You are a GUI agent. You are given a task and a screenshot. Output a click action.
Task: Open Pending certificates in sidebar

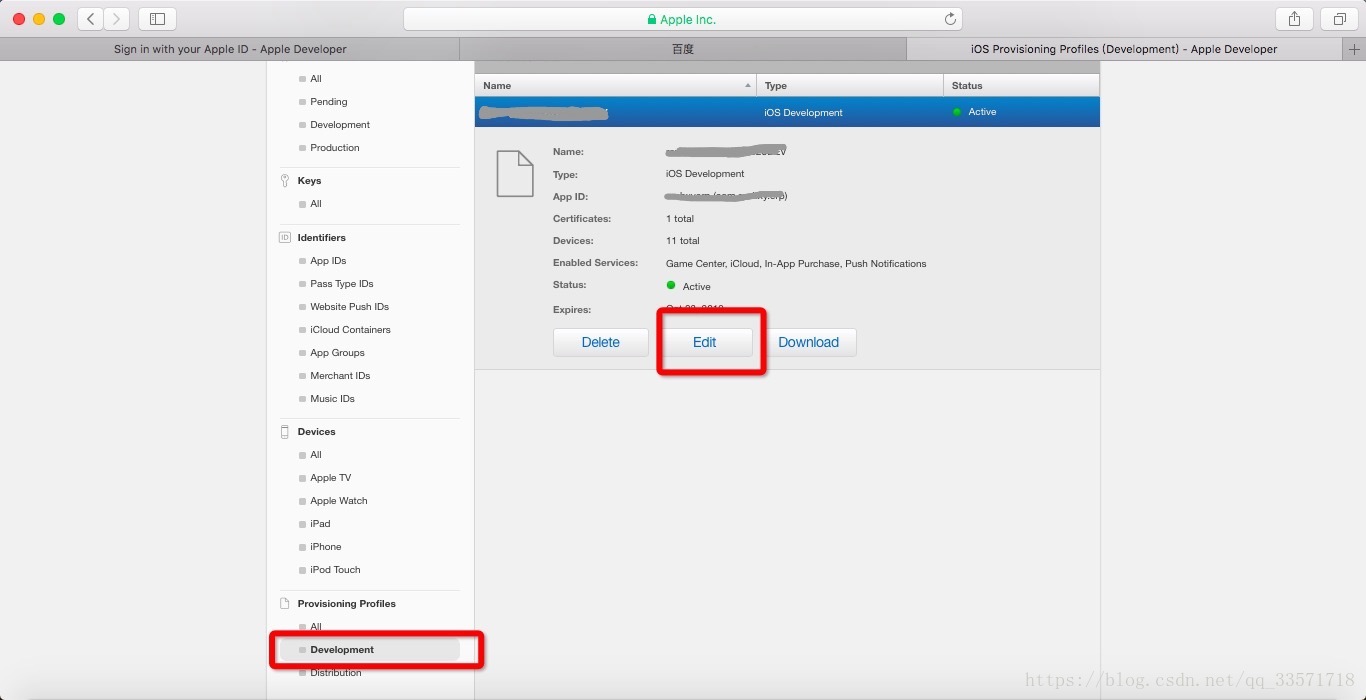[329, 102]
